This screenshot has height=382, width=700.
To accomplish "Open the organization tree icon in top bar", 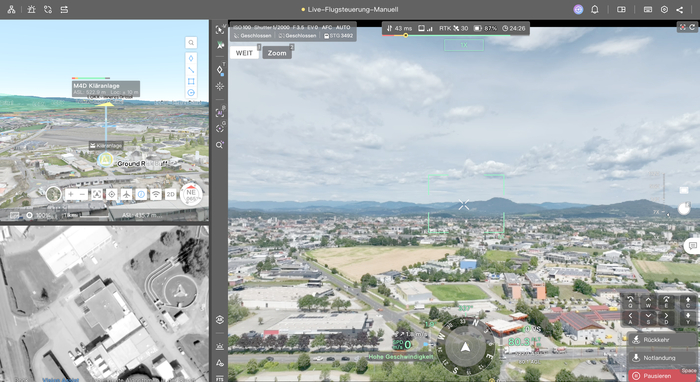I will pos(12,9).
